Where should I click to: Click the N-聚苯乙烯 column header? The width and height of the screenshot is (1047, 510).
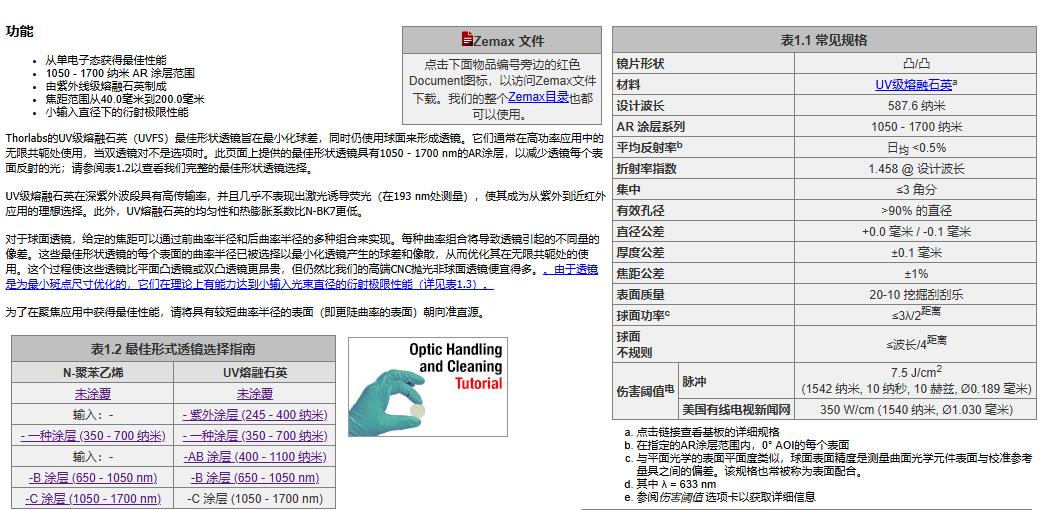click(x=92, y=373)
